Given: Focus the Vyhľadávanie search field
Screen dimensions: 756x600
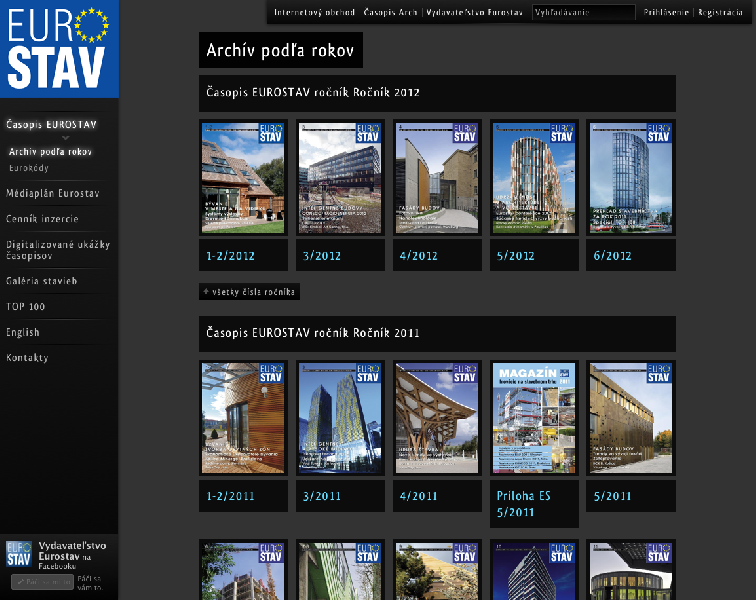Looking at the screenshot, I should (x=583, y=13).
